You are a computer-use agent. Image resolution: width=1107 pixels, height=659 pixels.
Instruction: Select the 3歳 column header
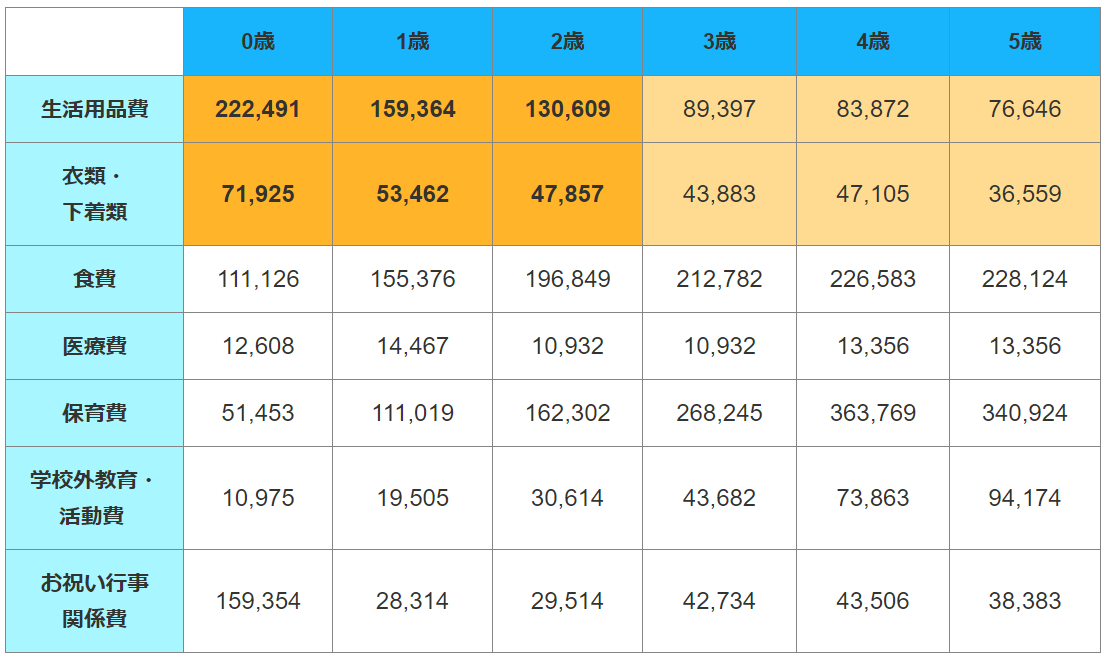pyautogui.click(x=719, y=41)
